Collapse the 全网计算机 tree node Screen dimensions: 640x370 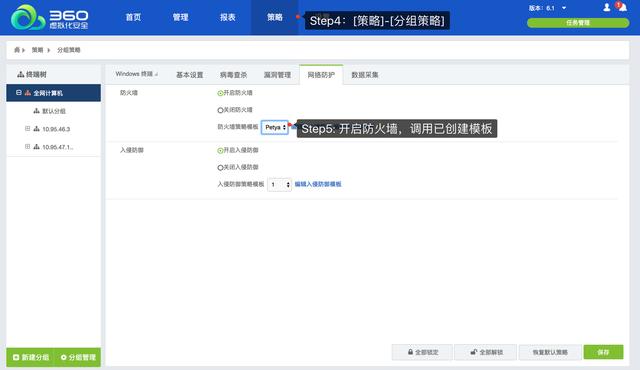(19, 93)
